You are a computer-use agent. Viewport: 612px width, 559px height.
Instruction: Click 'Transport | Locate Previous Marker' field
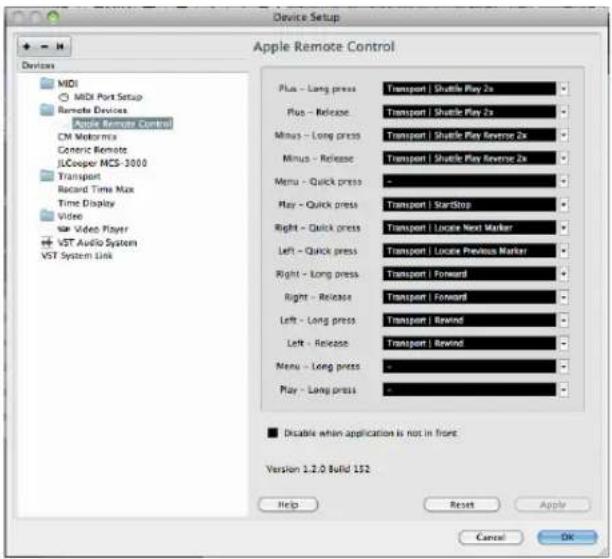click(469, 251)
